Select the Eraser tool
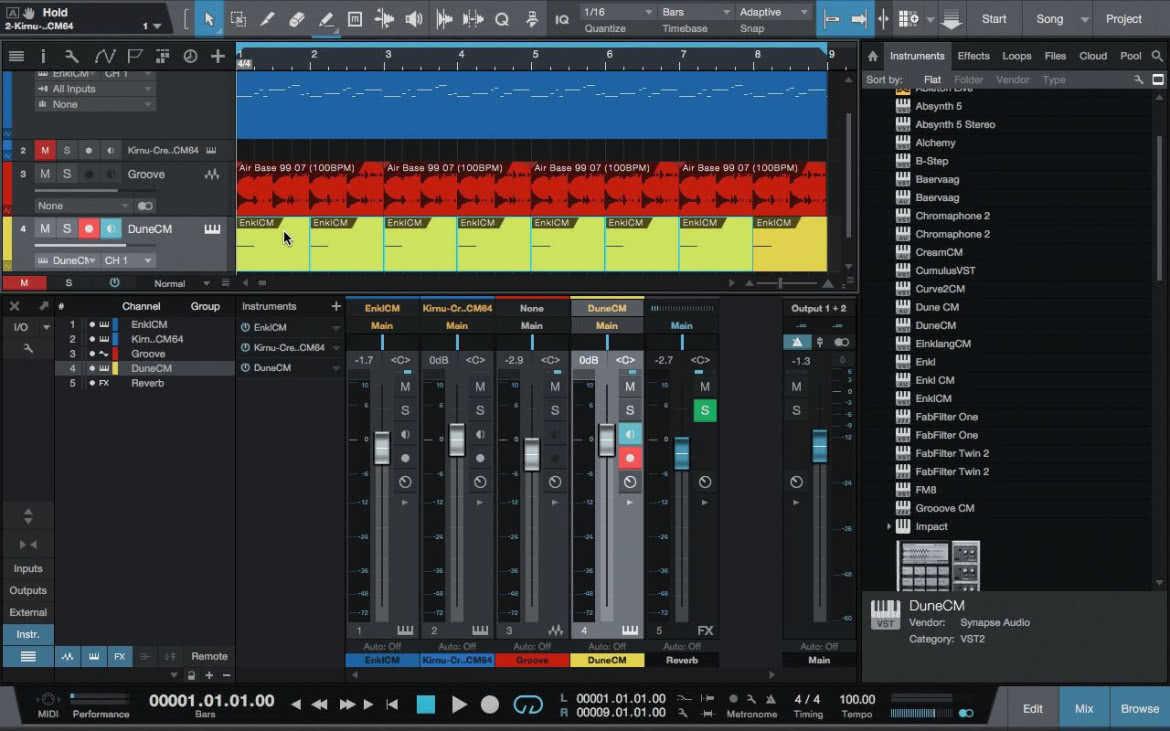Viewport: 1170px width, 731px height. coord(296,19)
